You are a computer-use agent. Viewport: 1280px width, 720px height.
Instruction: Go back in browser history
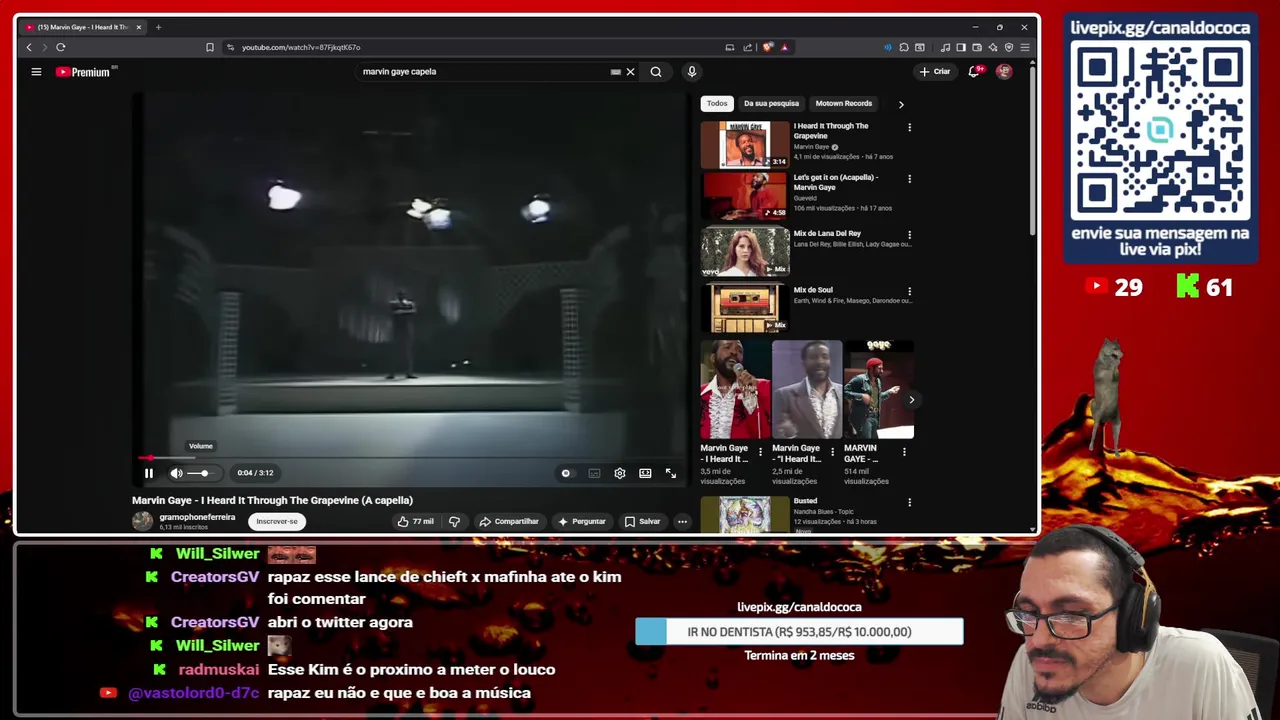click(x=29, y=47)
